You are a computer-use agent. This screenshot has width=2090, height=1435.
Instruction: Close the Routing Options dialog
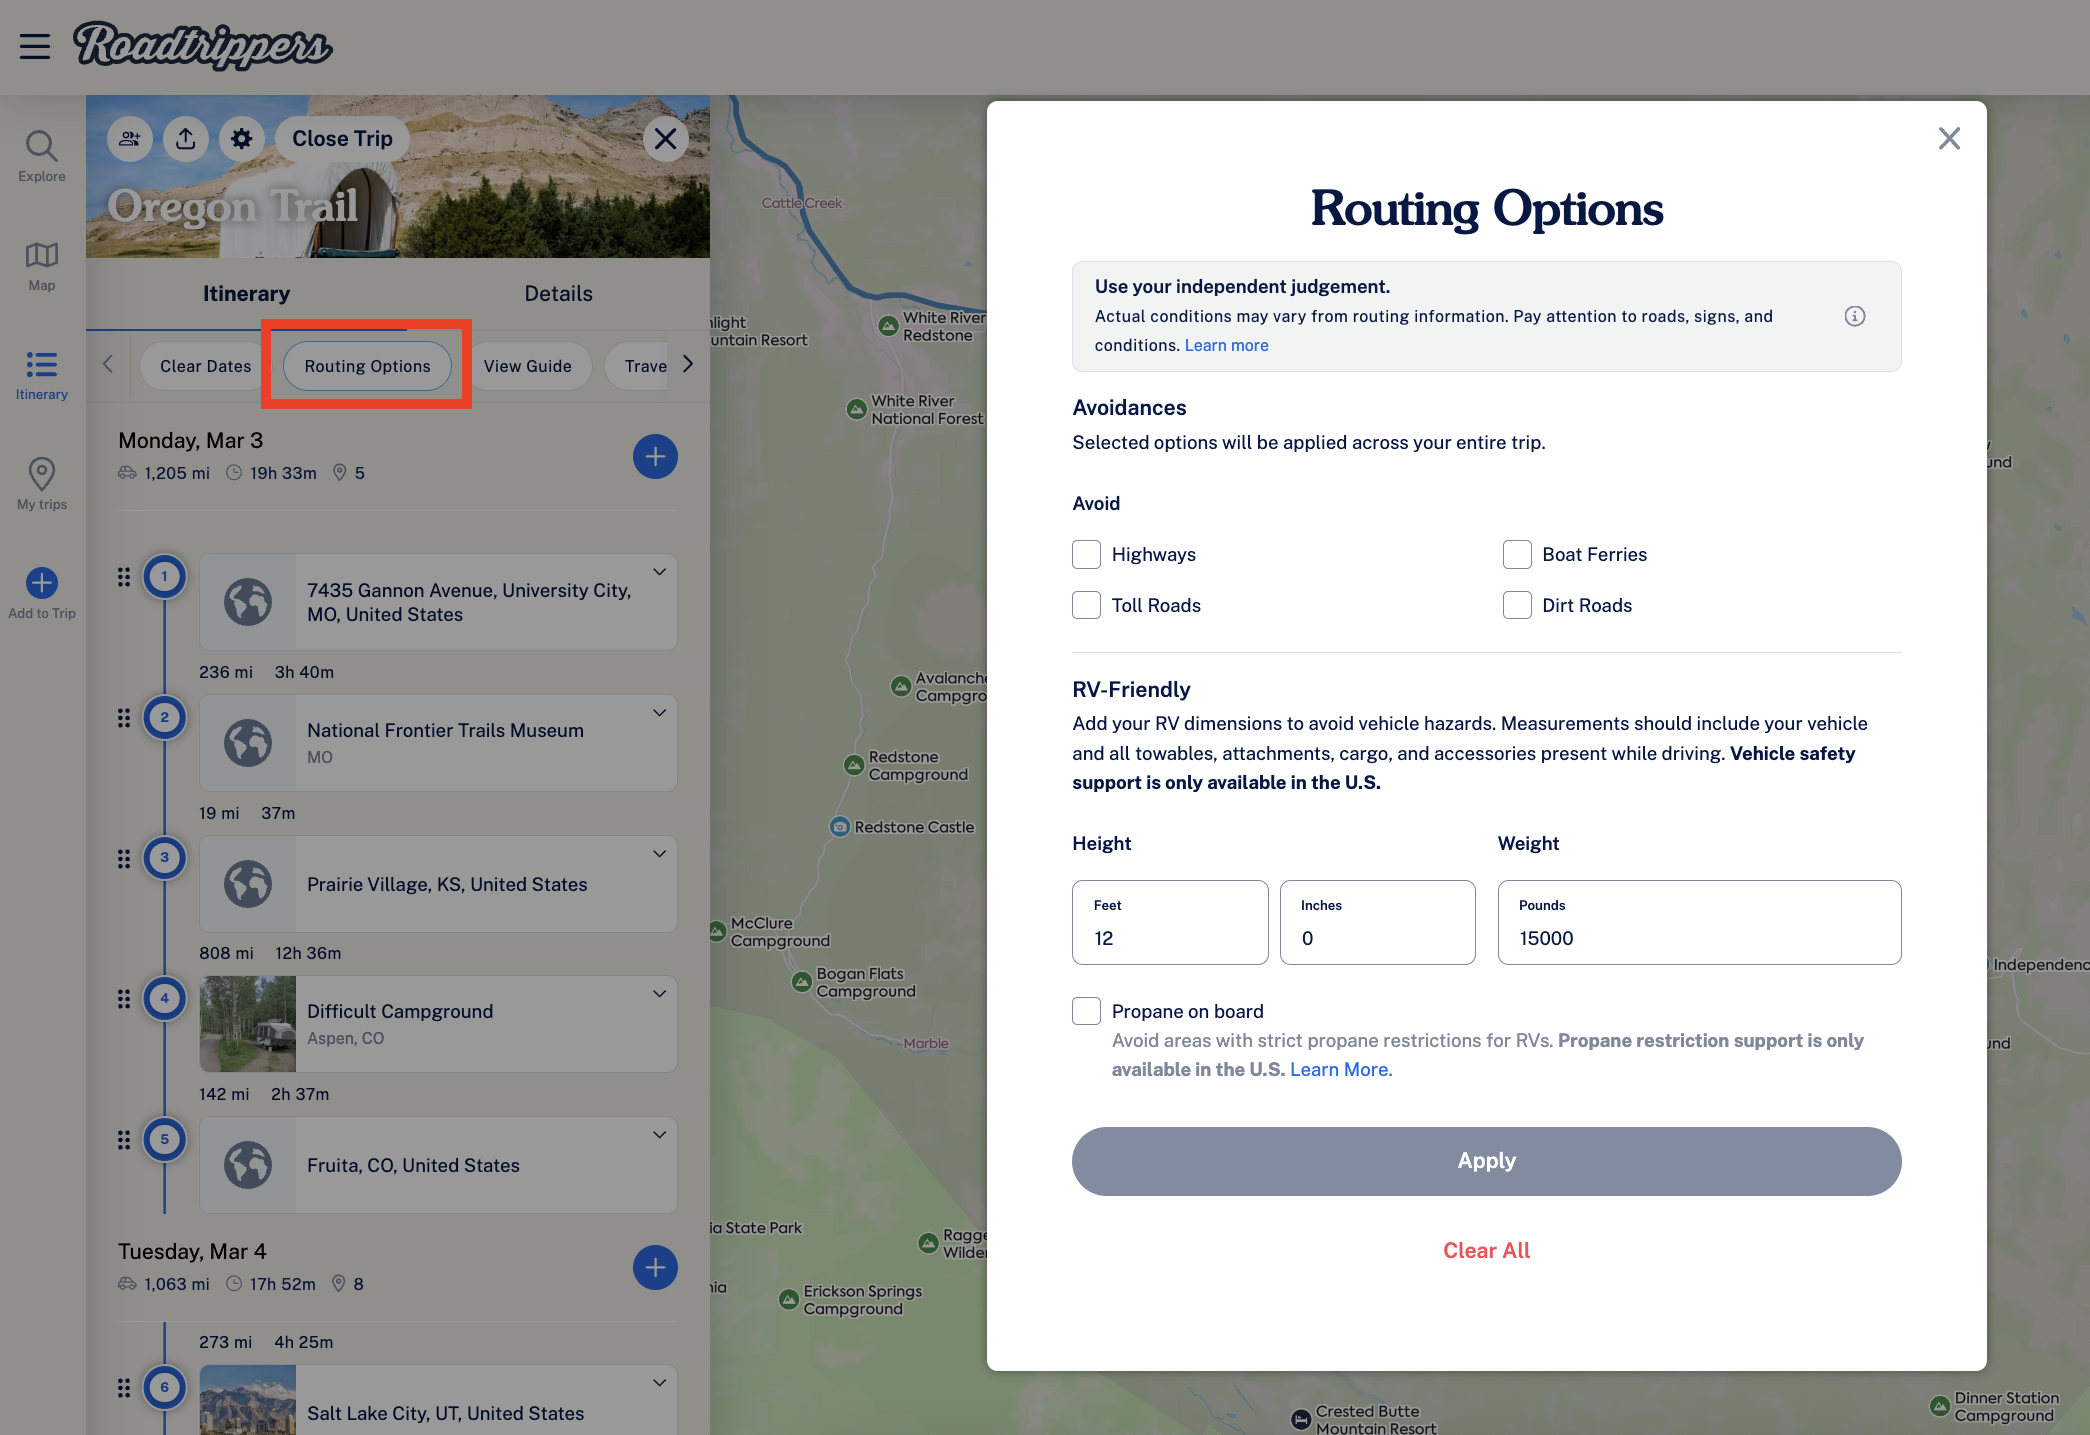1949,138
